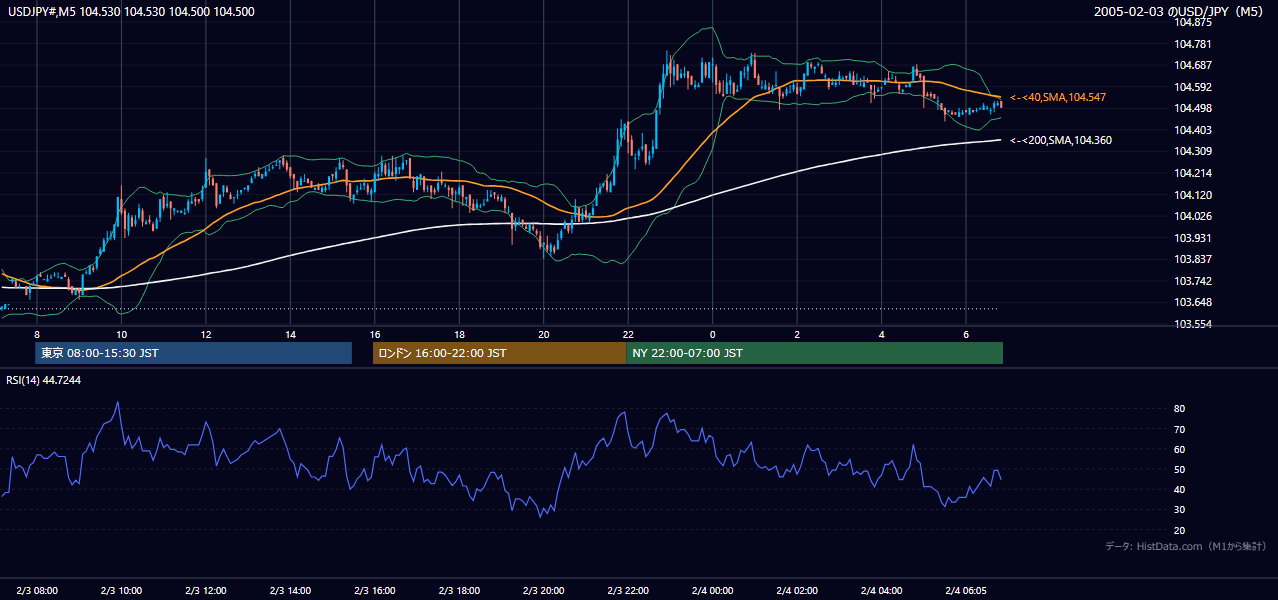Click price axis value 103.837
Screen dimensions: 1278x600
click(1192, 259)
